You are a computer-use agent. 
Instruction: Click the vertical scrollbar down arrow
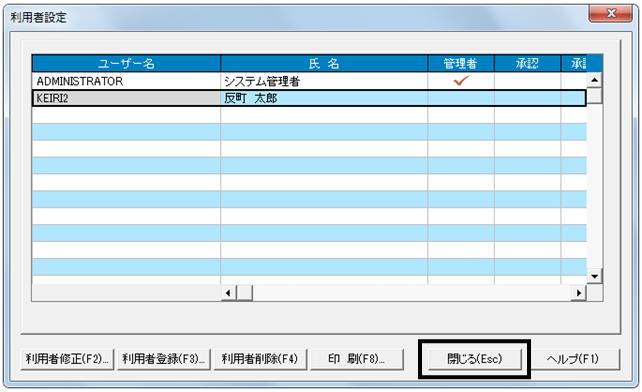[x=595, y=276]
